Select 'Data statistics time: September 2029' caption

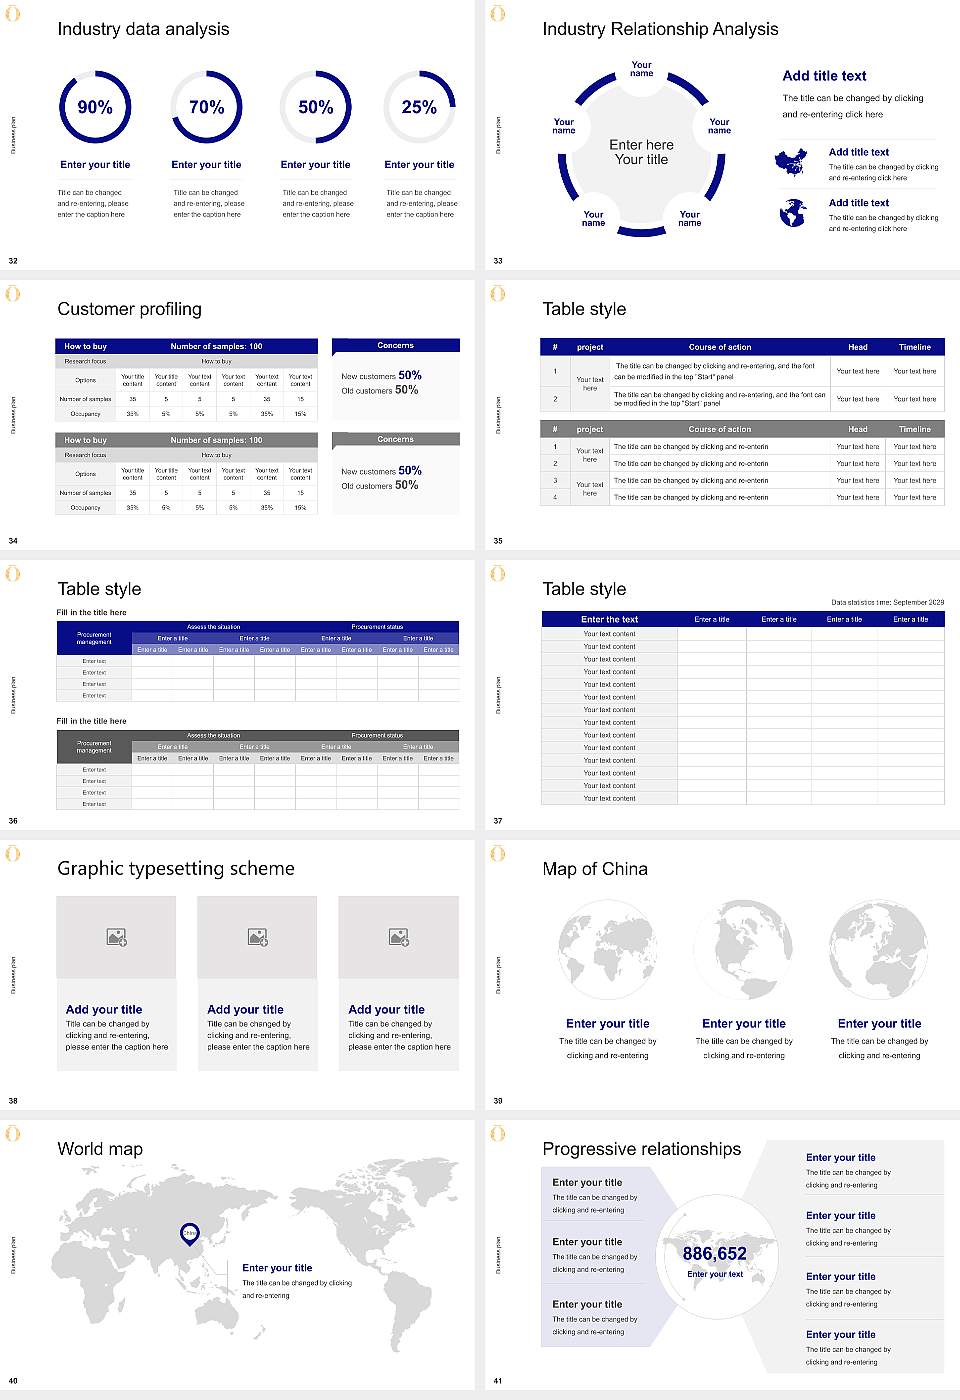(x=888, y=603)
